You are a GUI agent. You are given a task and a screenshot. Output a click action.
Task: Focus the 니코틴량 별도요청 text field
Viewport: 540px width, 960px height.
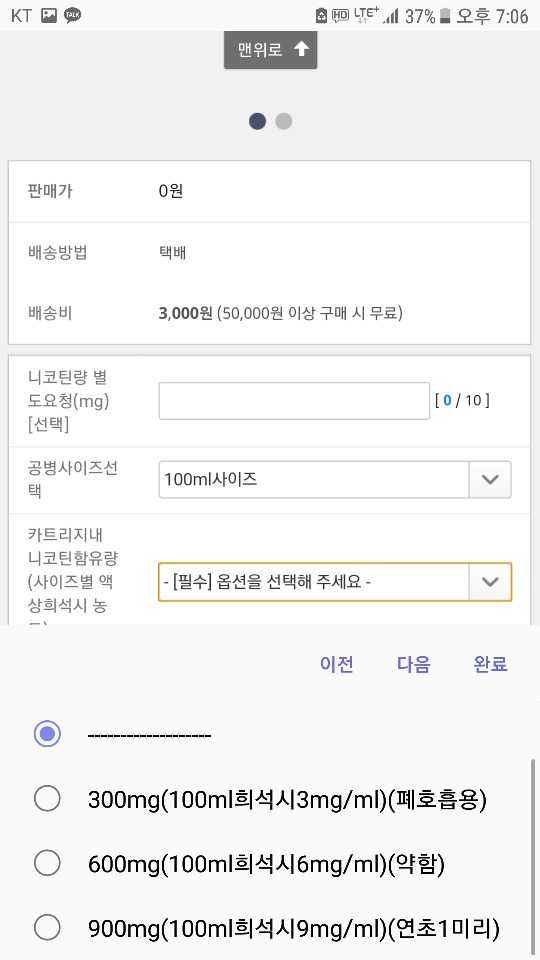[x=294, y=401]
